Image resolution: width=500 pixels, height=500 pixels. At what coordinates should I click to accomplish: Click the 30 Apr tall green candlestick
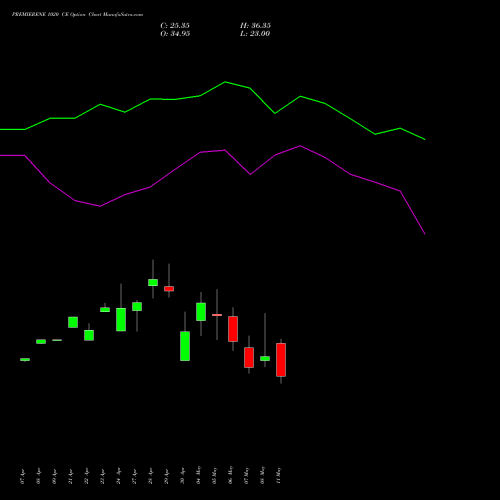pyautogui.click(x=185, y=346)
